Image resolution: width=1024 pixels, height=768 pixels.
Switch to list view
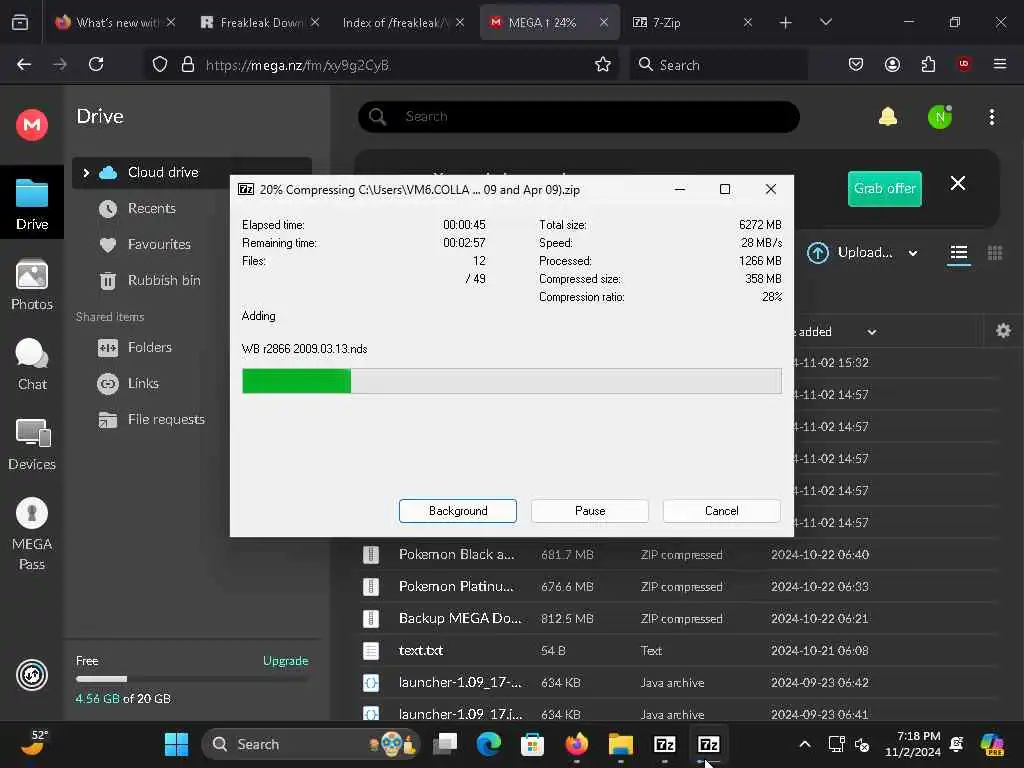(x=959, y=253)
